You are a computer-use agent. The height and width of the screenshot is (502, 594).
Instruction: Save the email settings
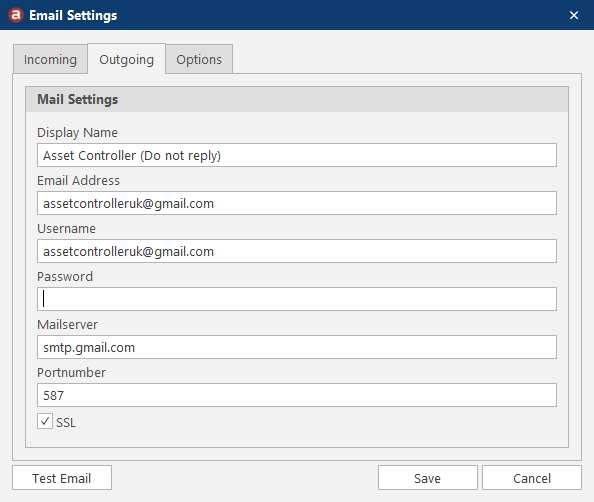click(x=427, y=478)
